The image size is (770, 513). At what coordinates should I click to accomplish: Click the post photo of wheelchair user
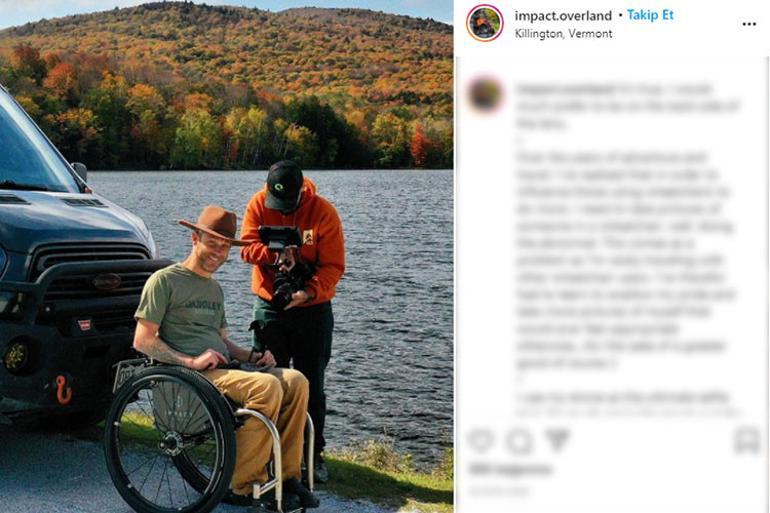[x=226, y=256]
